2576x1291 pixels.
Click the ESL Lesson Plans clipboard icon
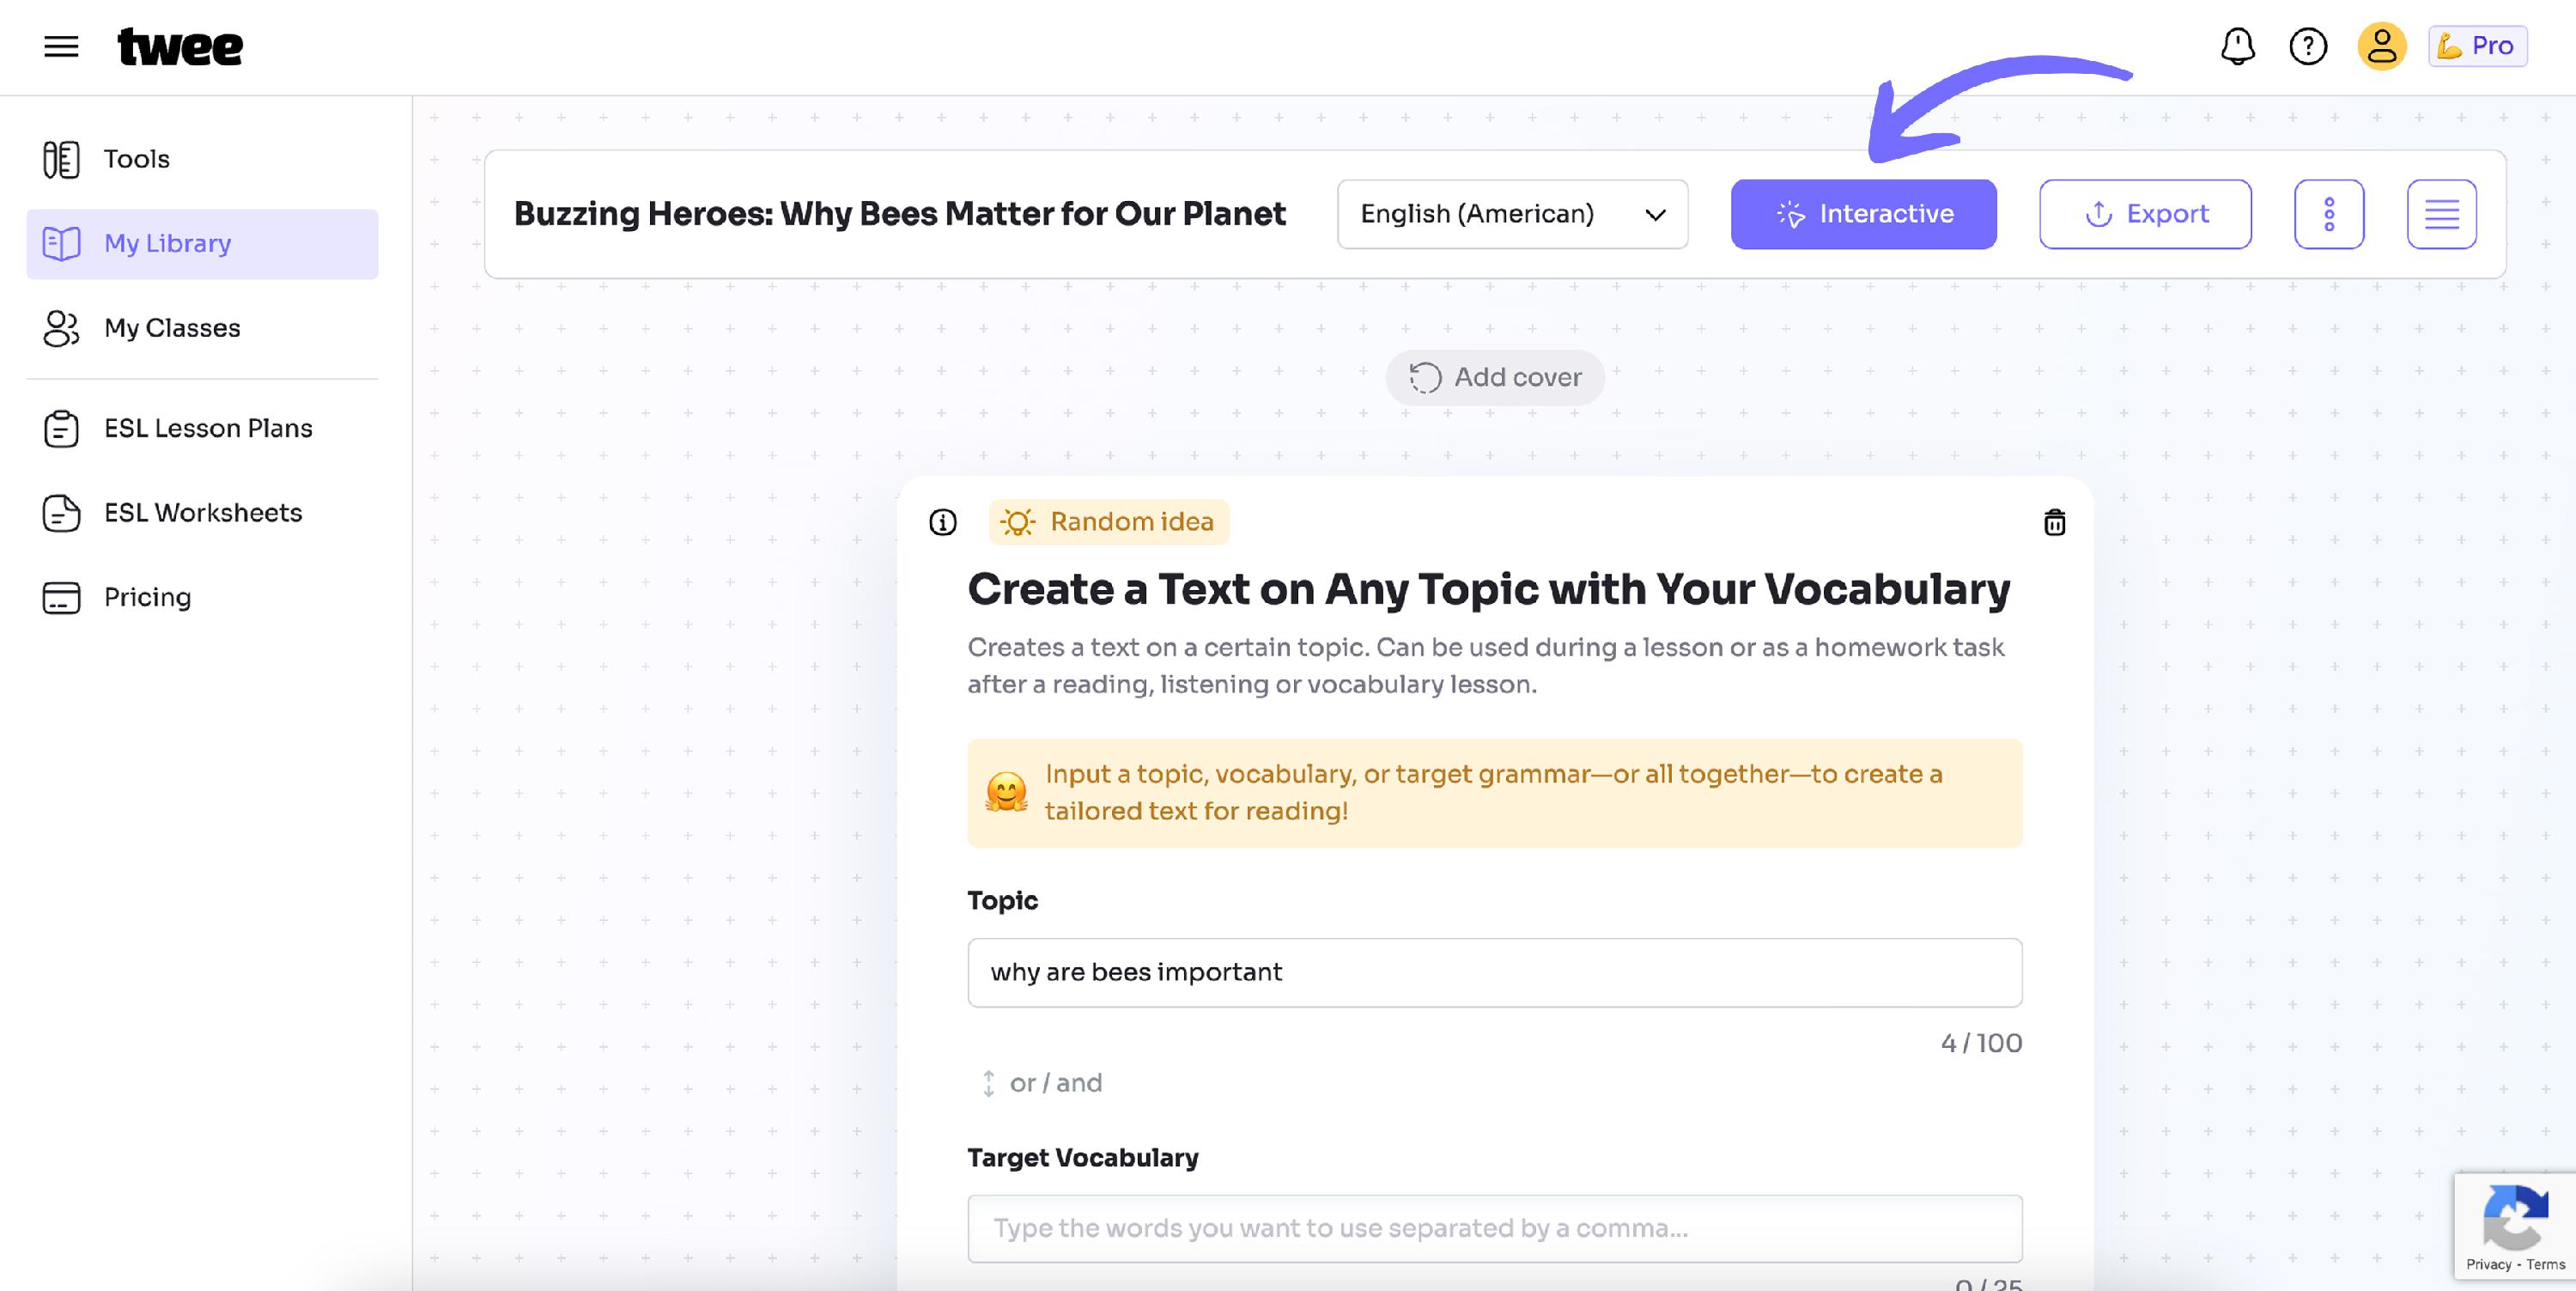tap(61, 428)
